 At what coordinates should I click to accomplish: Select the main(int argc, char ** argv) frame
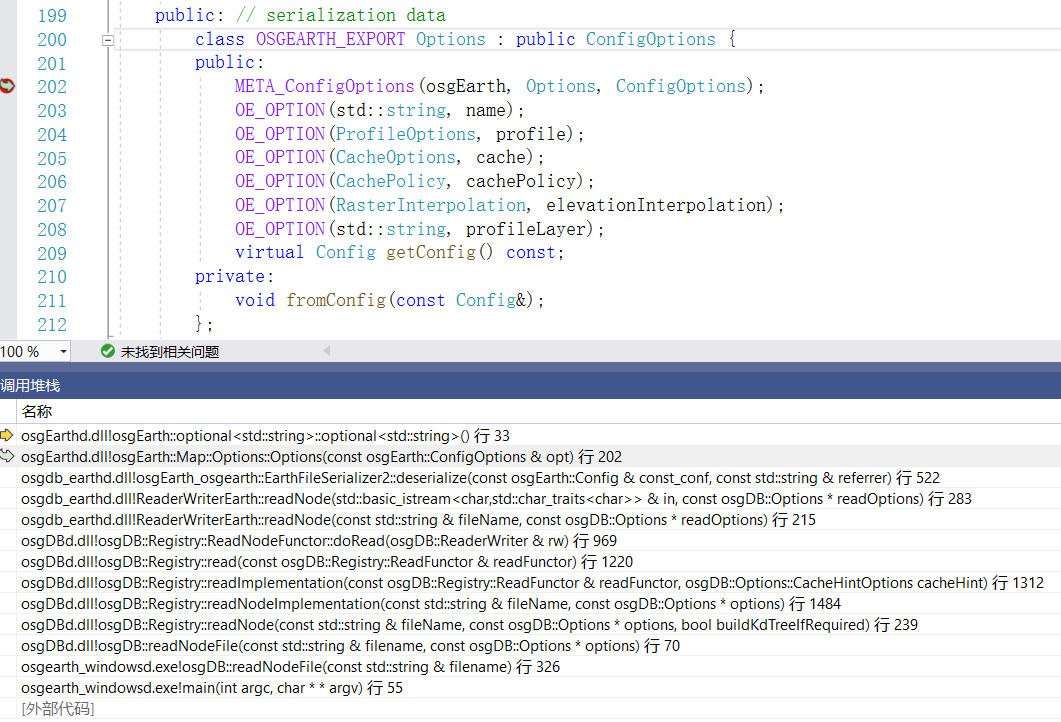tap(212, 687)
